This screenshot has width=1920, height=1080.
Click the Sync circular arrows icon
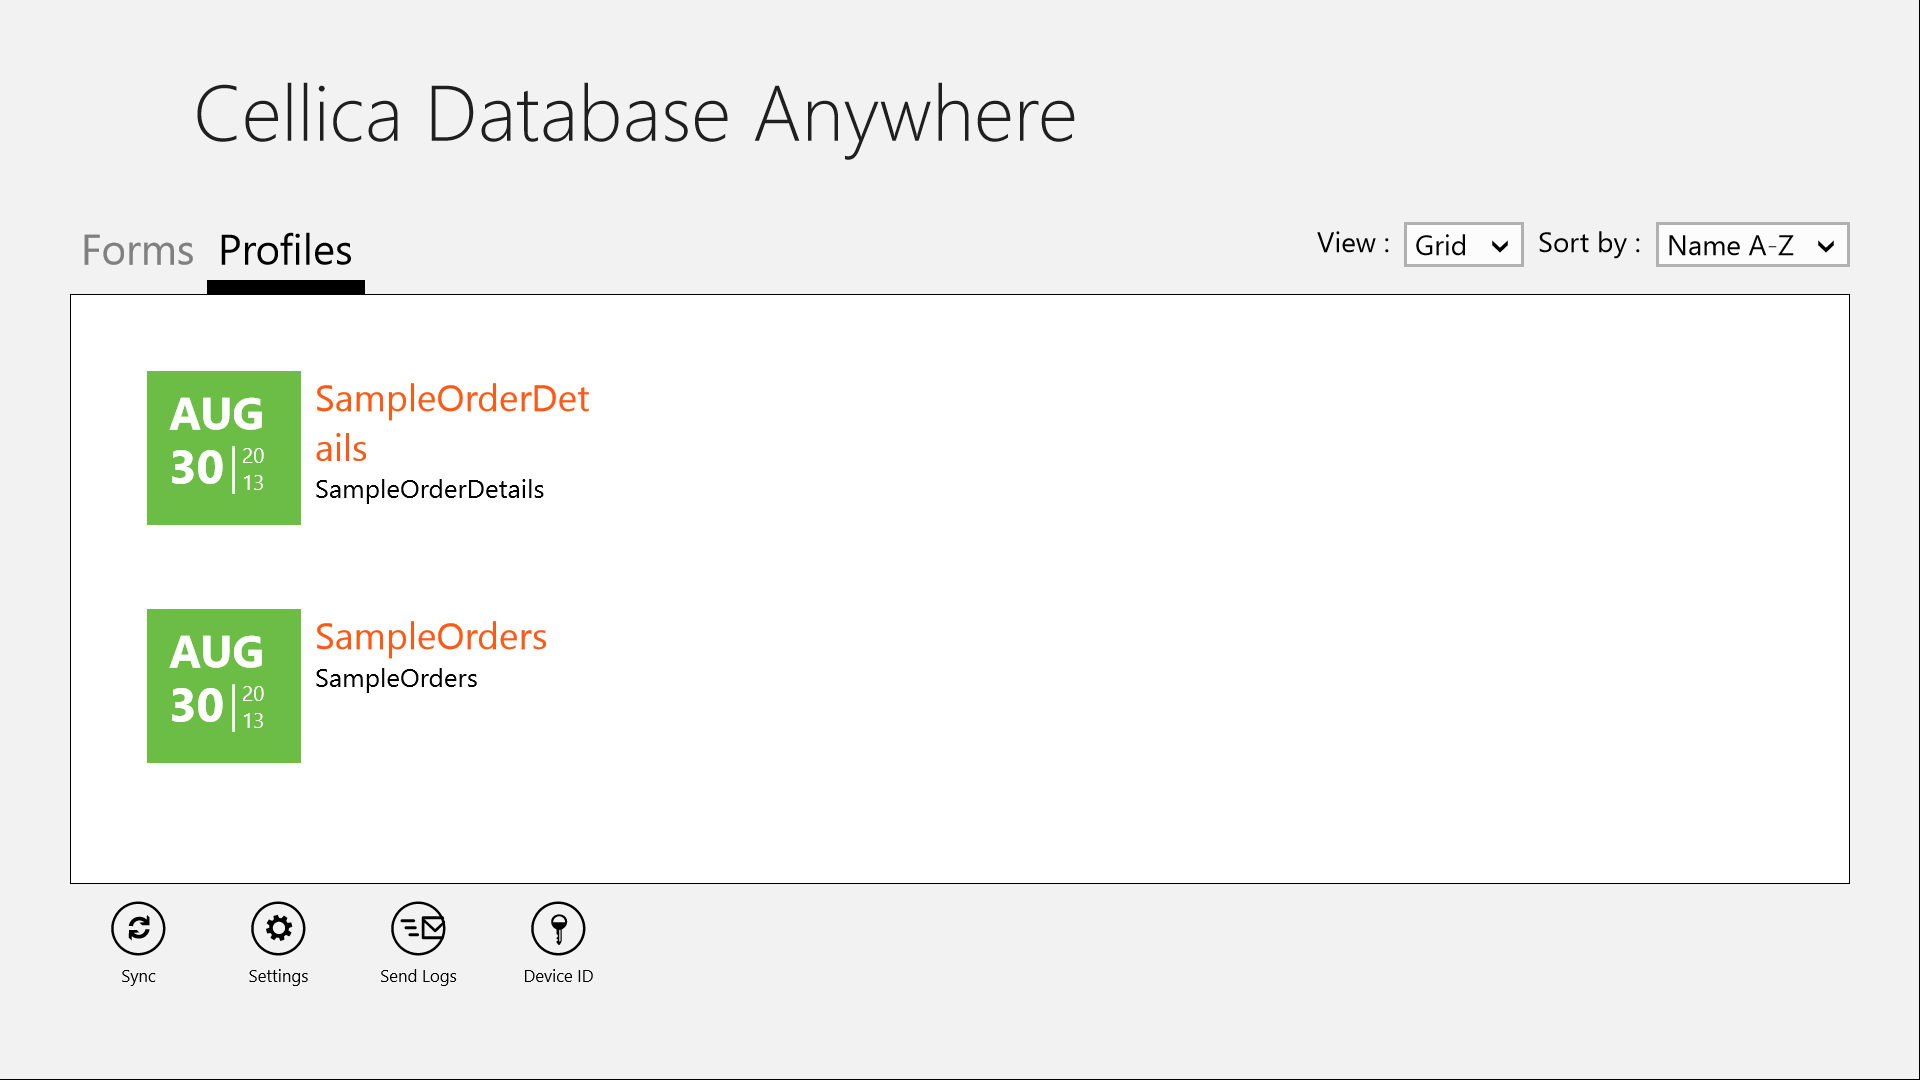click(138, 928)
